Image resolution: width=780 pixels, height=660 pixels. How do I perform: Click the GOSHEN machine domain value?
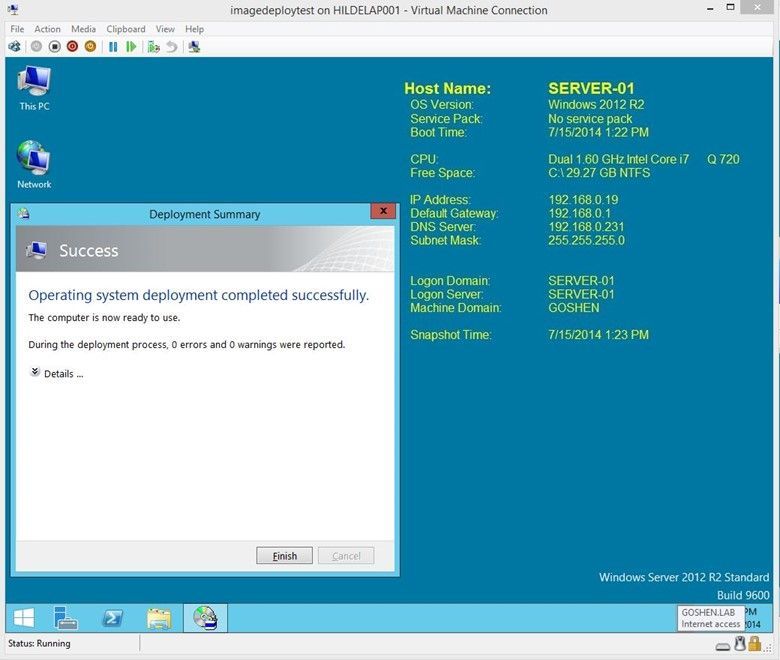point(574,308)
